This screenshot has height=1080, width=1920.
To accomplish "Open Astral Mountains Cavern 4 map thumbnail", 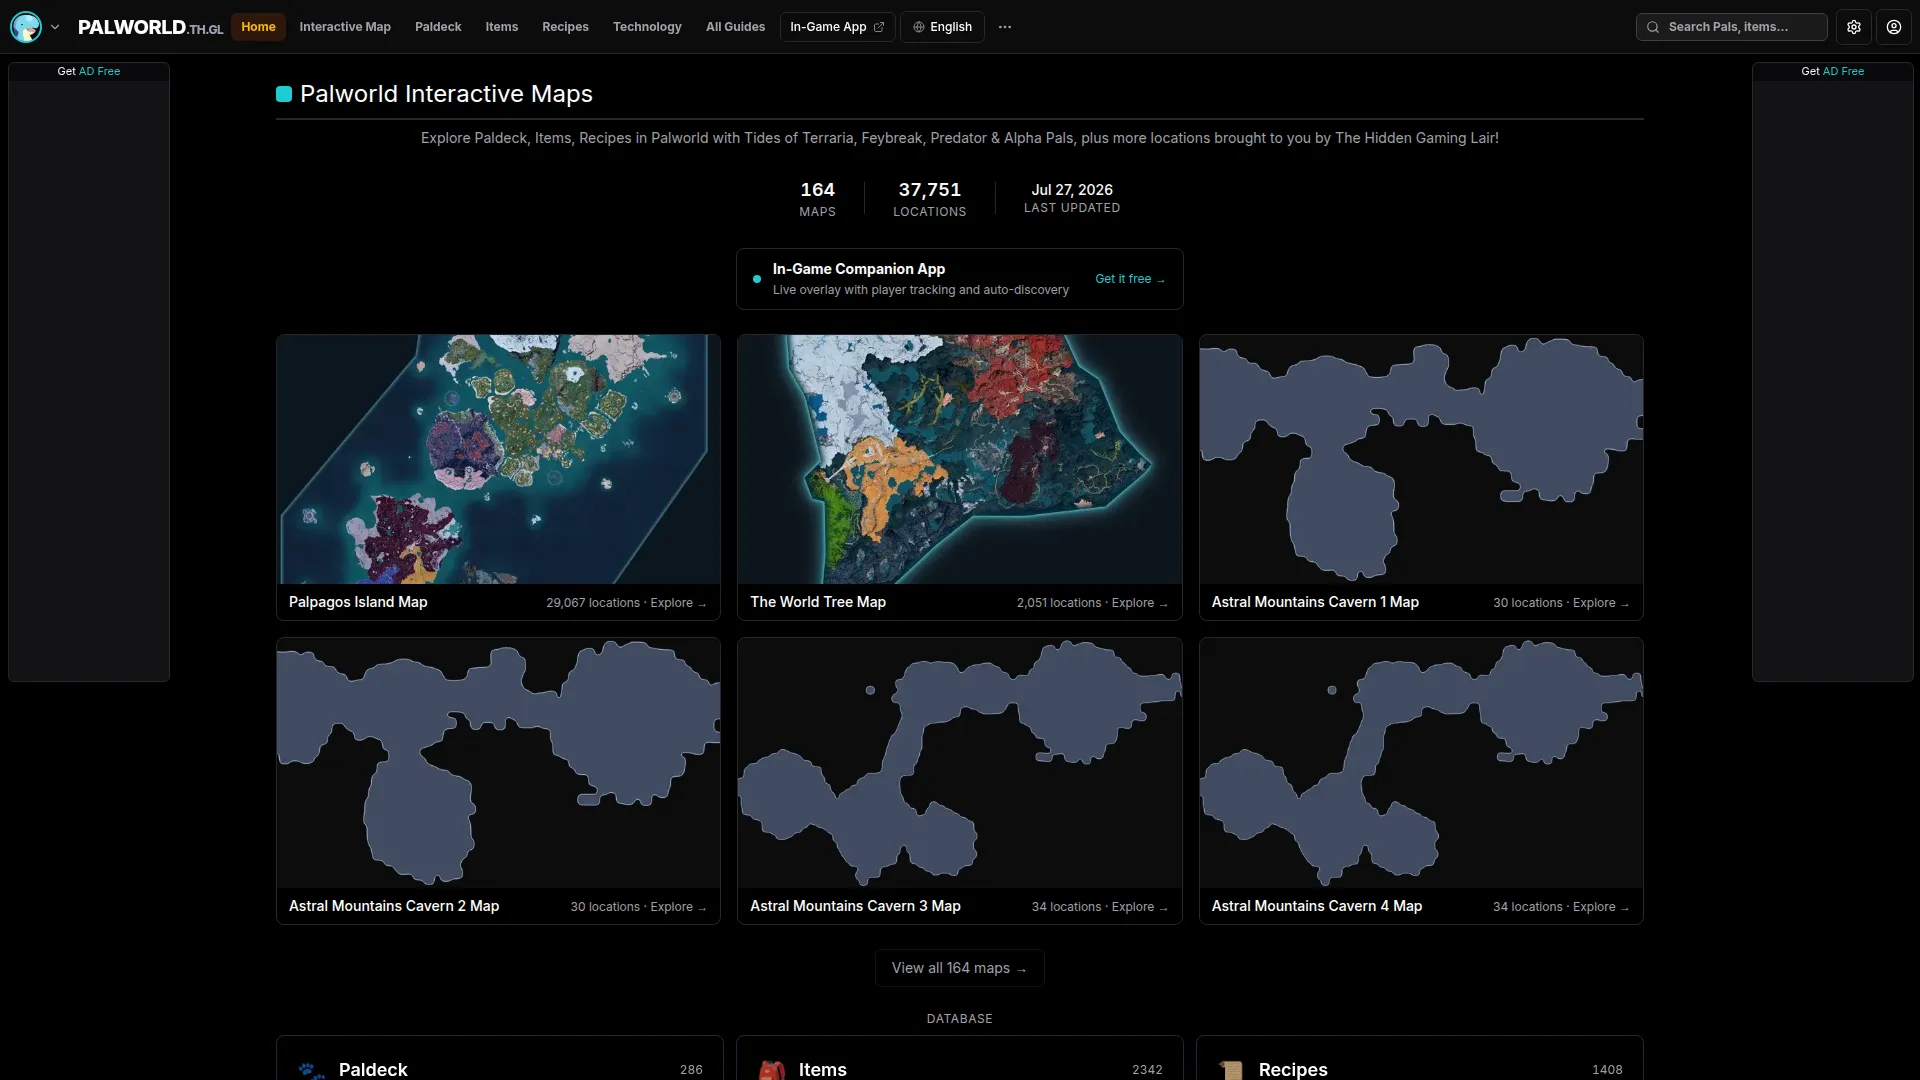I will pyautogui.click(x=1421, y=763).
